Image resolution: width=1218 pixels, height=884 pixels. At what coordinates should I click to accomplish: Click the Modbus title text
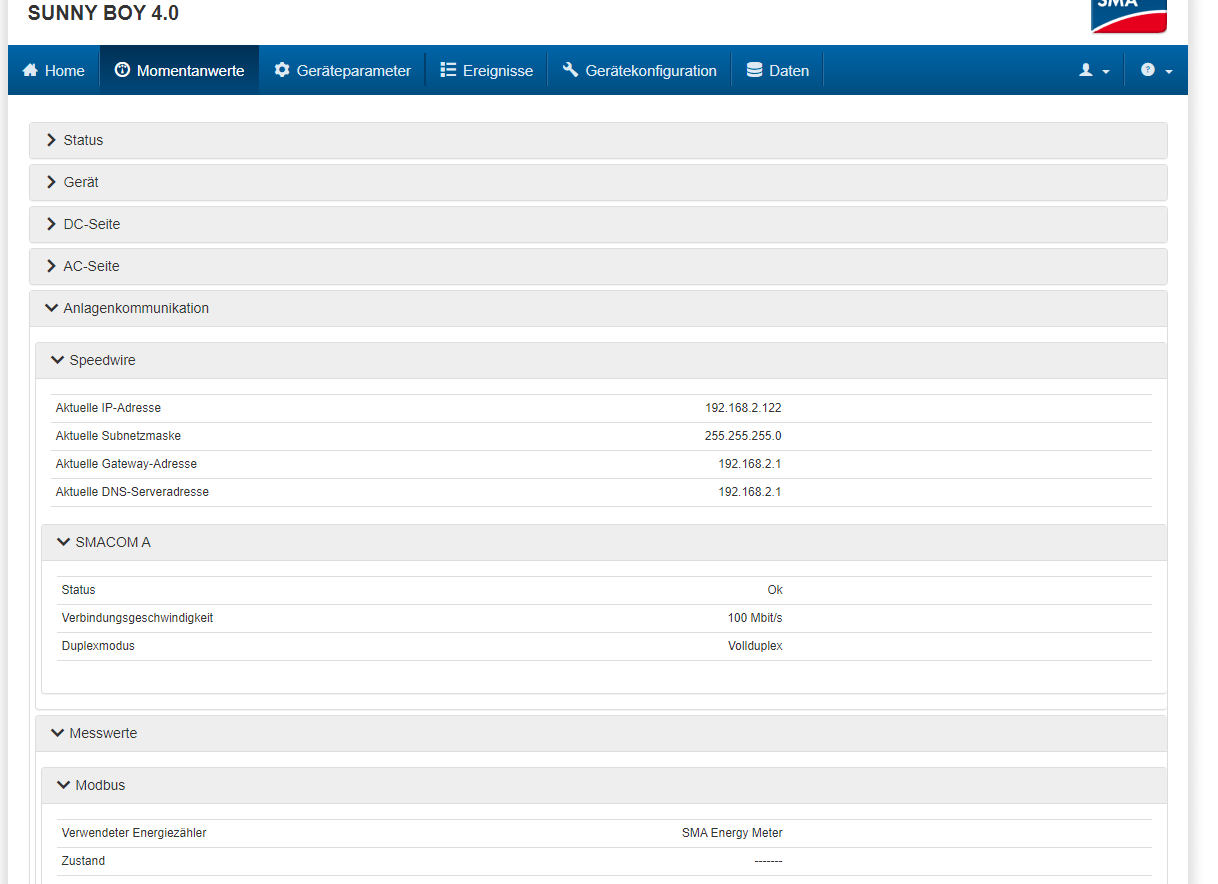100,785
